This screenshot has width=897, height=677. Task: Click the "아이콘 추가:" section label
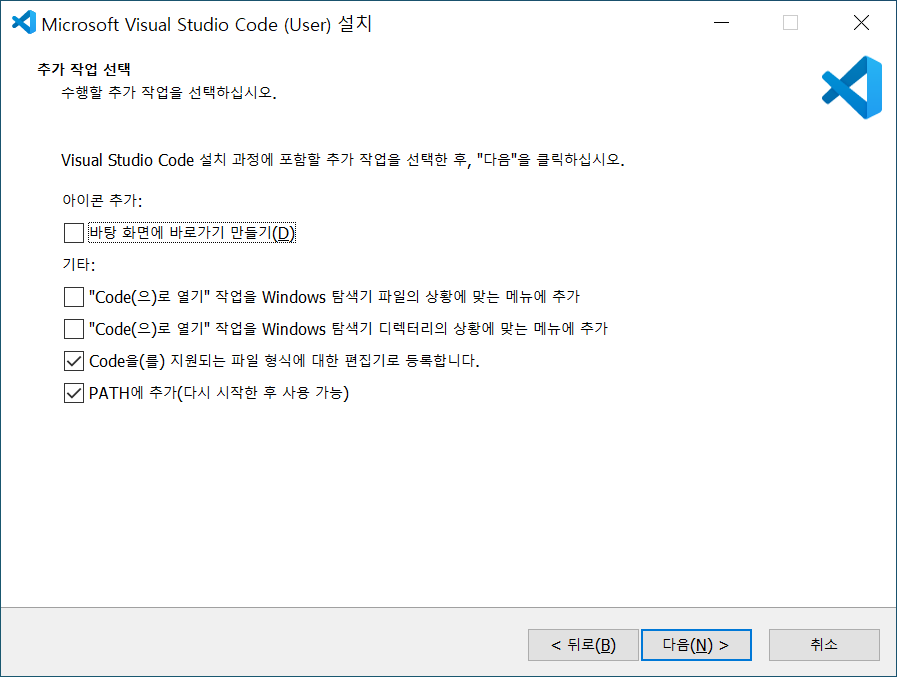click(x=102, y=200)
